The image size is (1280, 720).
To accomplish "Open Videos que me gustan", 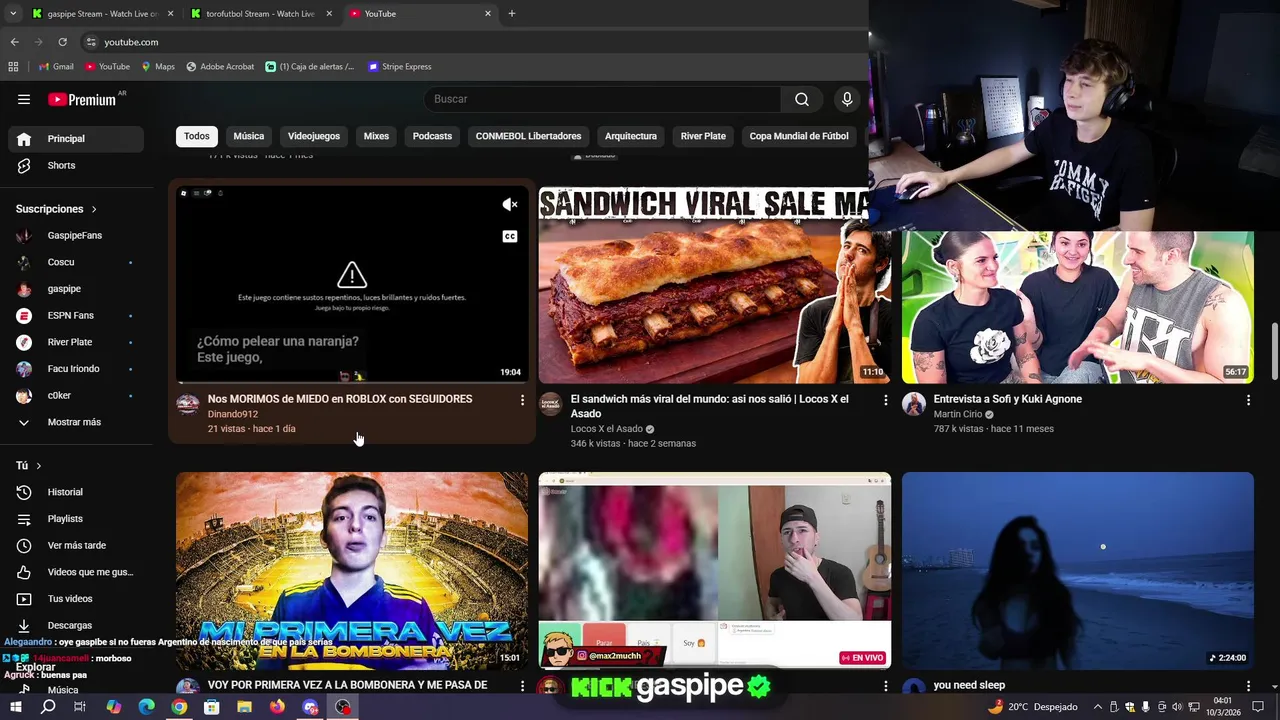I will click(x=76, y=572).
